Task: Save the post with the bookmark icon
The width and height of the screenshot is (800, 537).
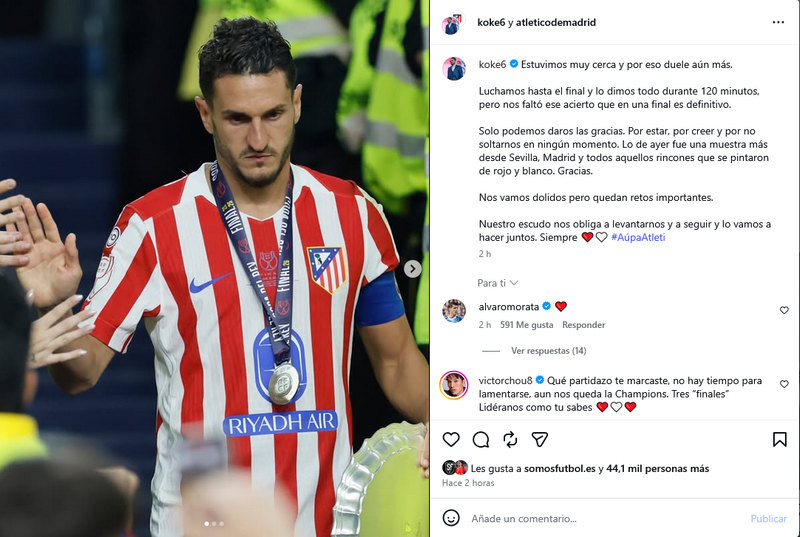Action: tap(779, 439)
